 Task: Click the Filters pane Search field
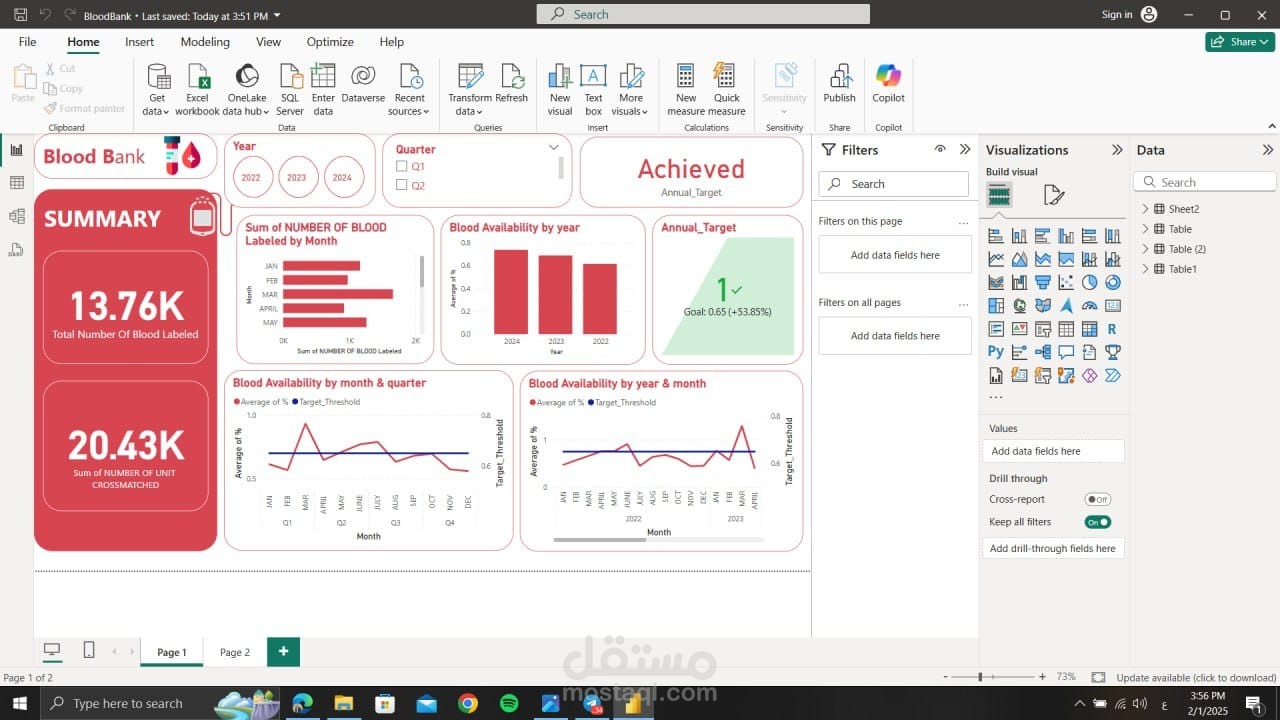894,184
